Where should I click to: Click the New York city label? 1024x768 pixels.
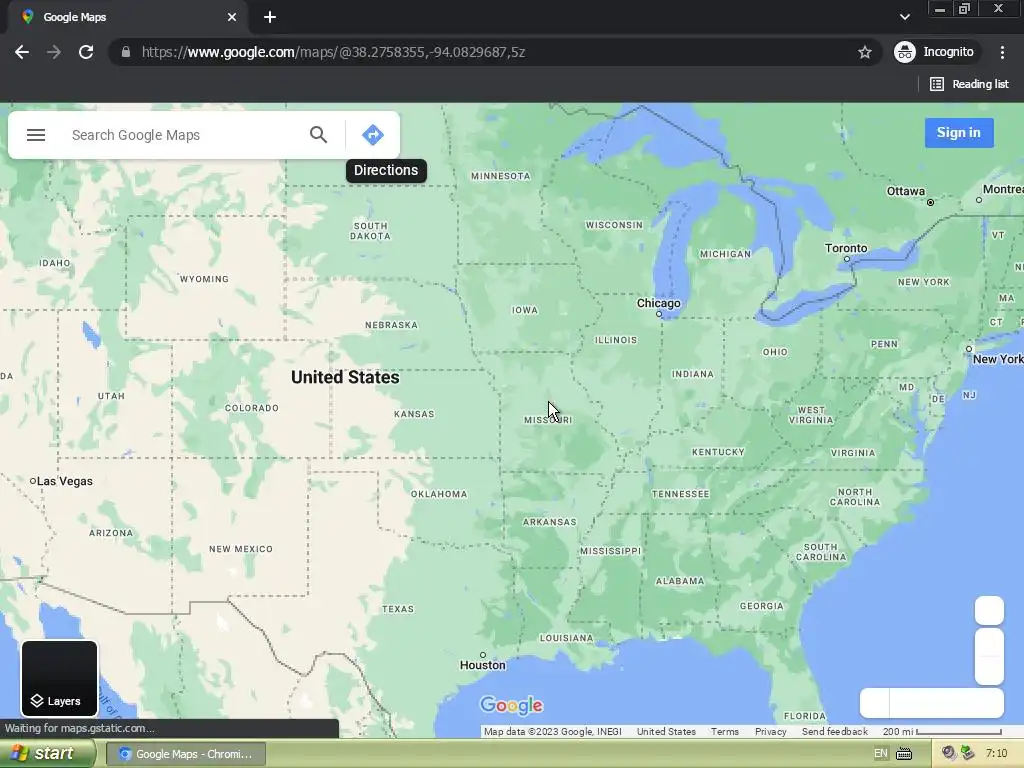pyautogui.click(x=998, y=359)
